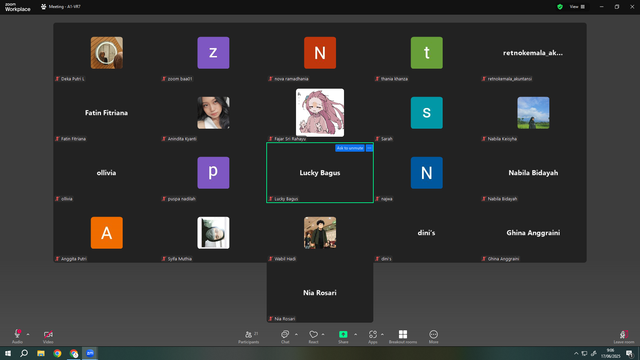Select the Nia Rosari participant tile

coord(320,293)
